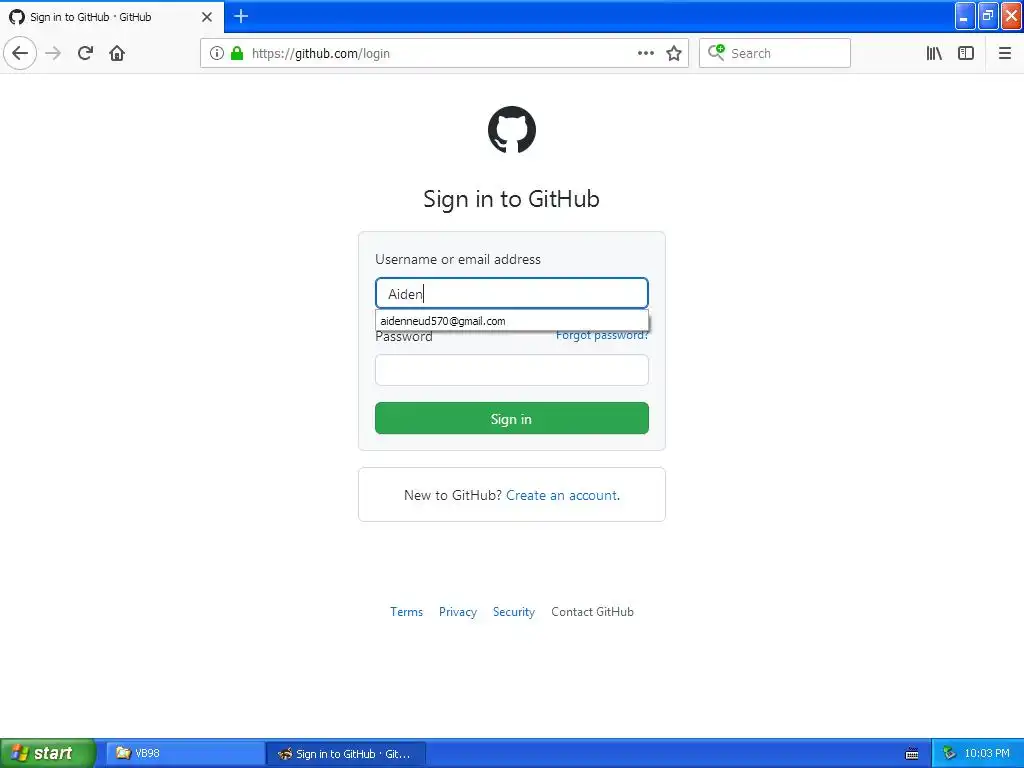Viewport: 1024px width, 768px height.
Task: Click the system tray network icon
Action: 949,753
